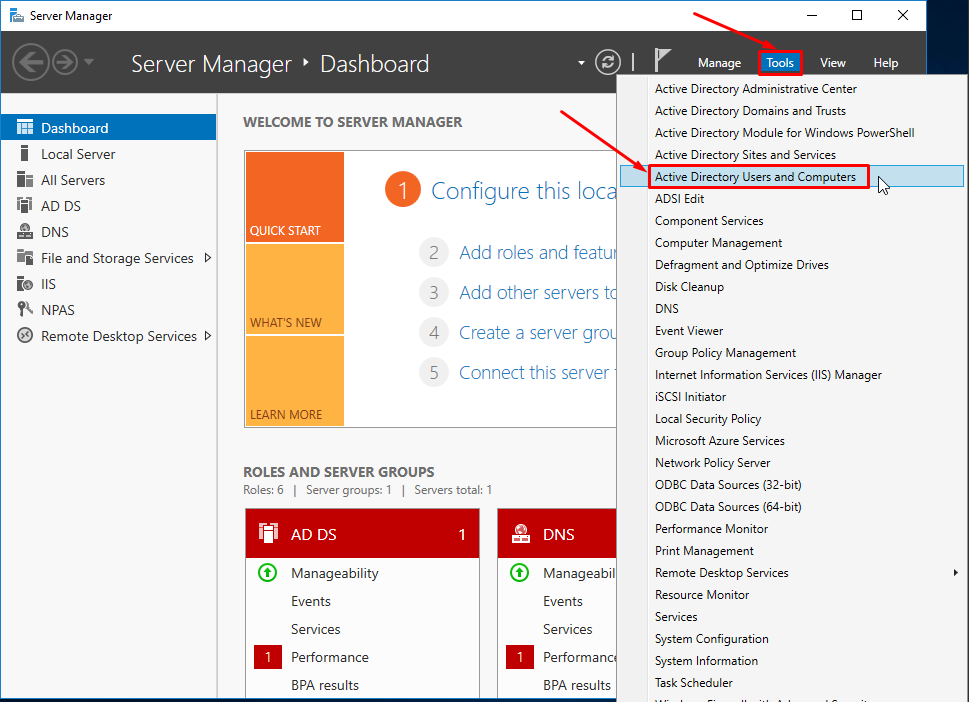The image size is (969, 702).
Task: Click AD DS Performance red alert badge
Action: point(268,657)
